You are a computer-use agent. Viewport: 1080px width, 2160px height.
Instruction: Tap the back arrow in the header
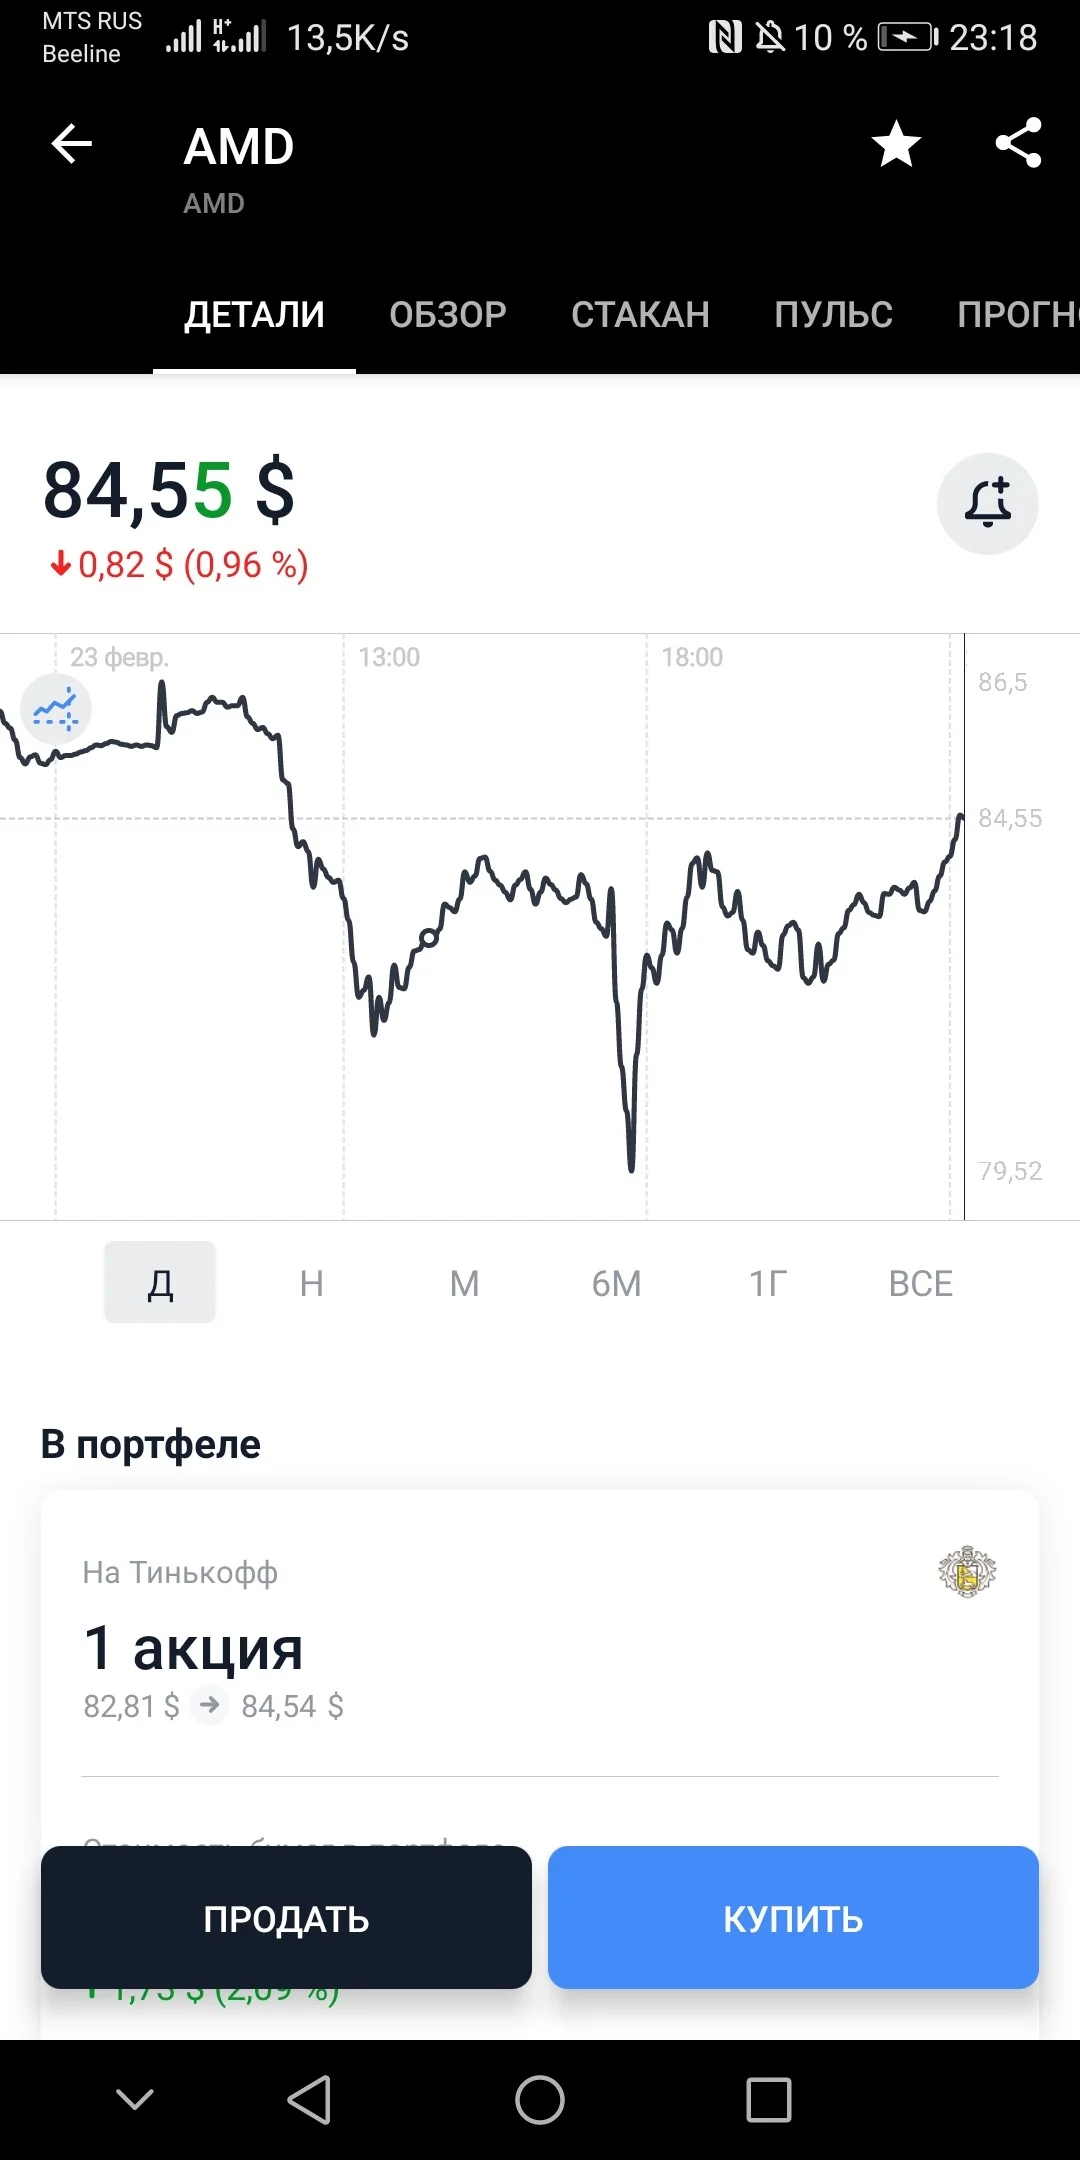click(x=72, y=144)
